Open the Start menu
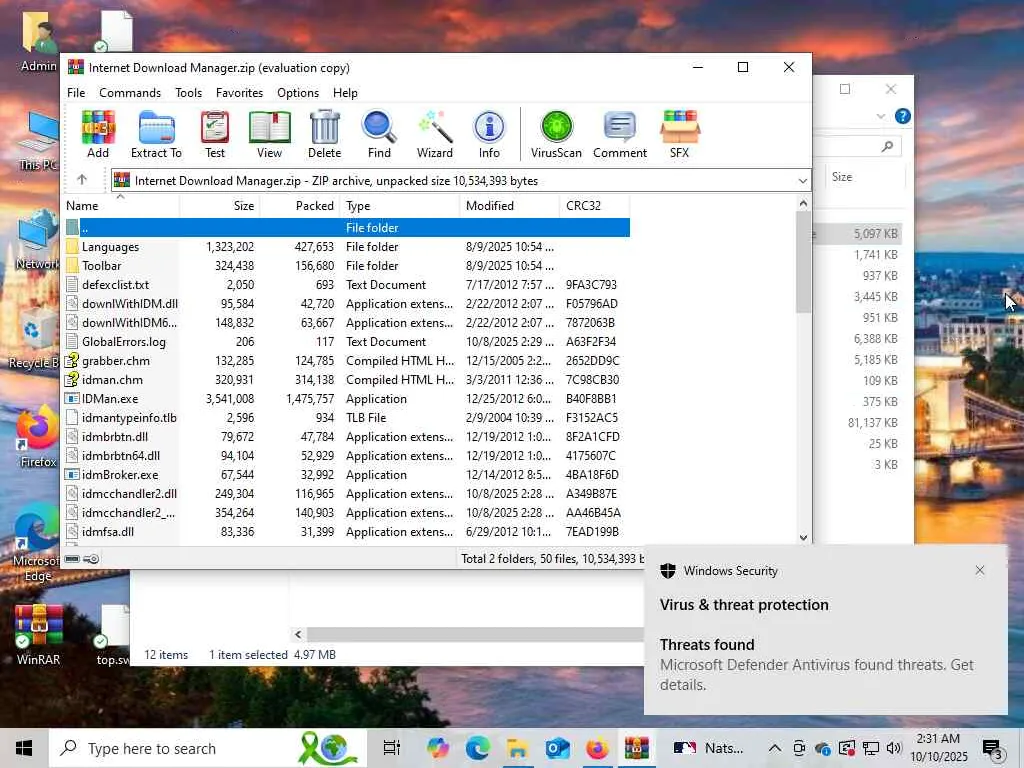 pyautogui.click(x=24, y=748)
